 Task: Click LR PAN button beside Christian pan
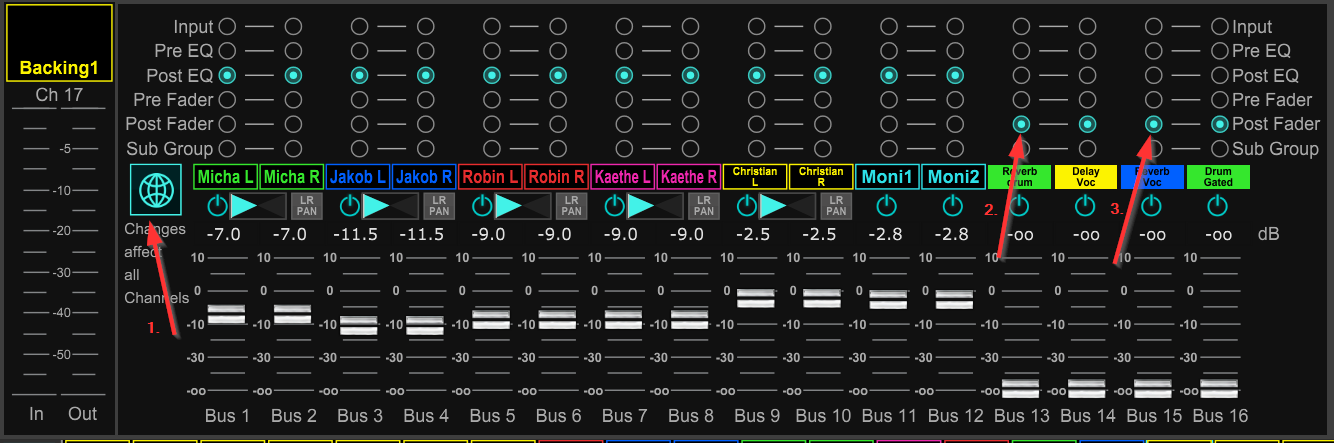click(x=836, y=206)
